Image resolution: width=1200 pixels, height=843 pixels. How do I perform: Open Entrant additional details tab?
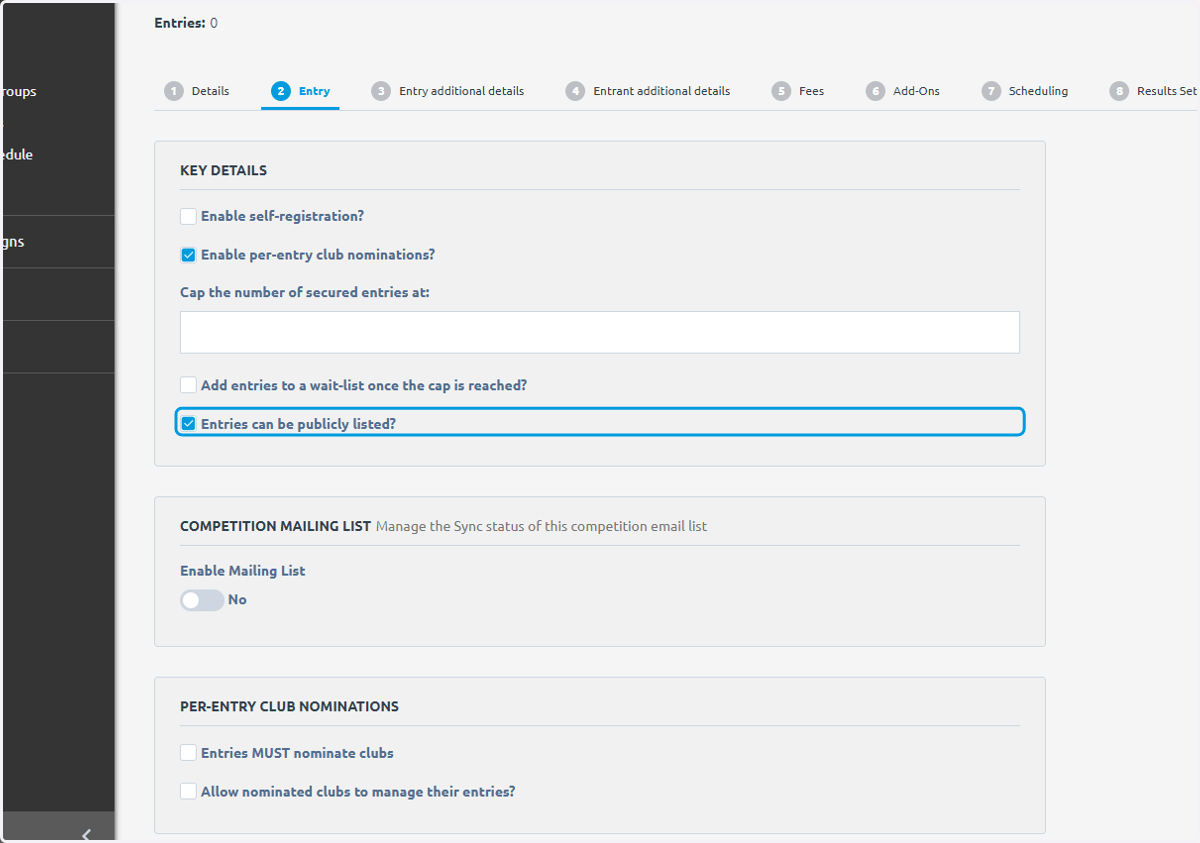click(647, 91)
